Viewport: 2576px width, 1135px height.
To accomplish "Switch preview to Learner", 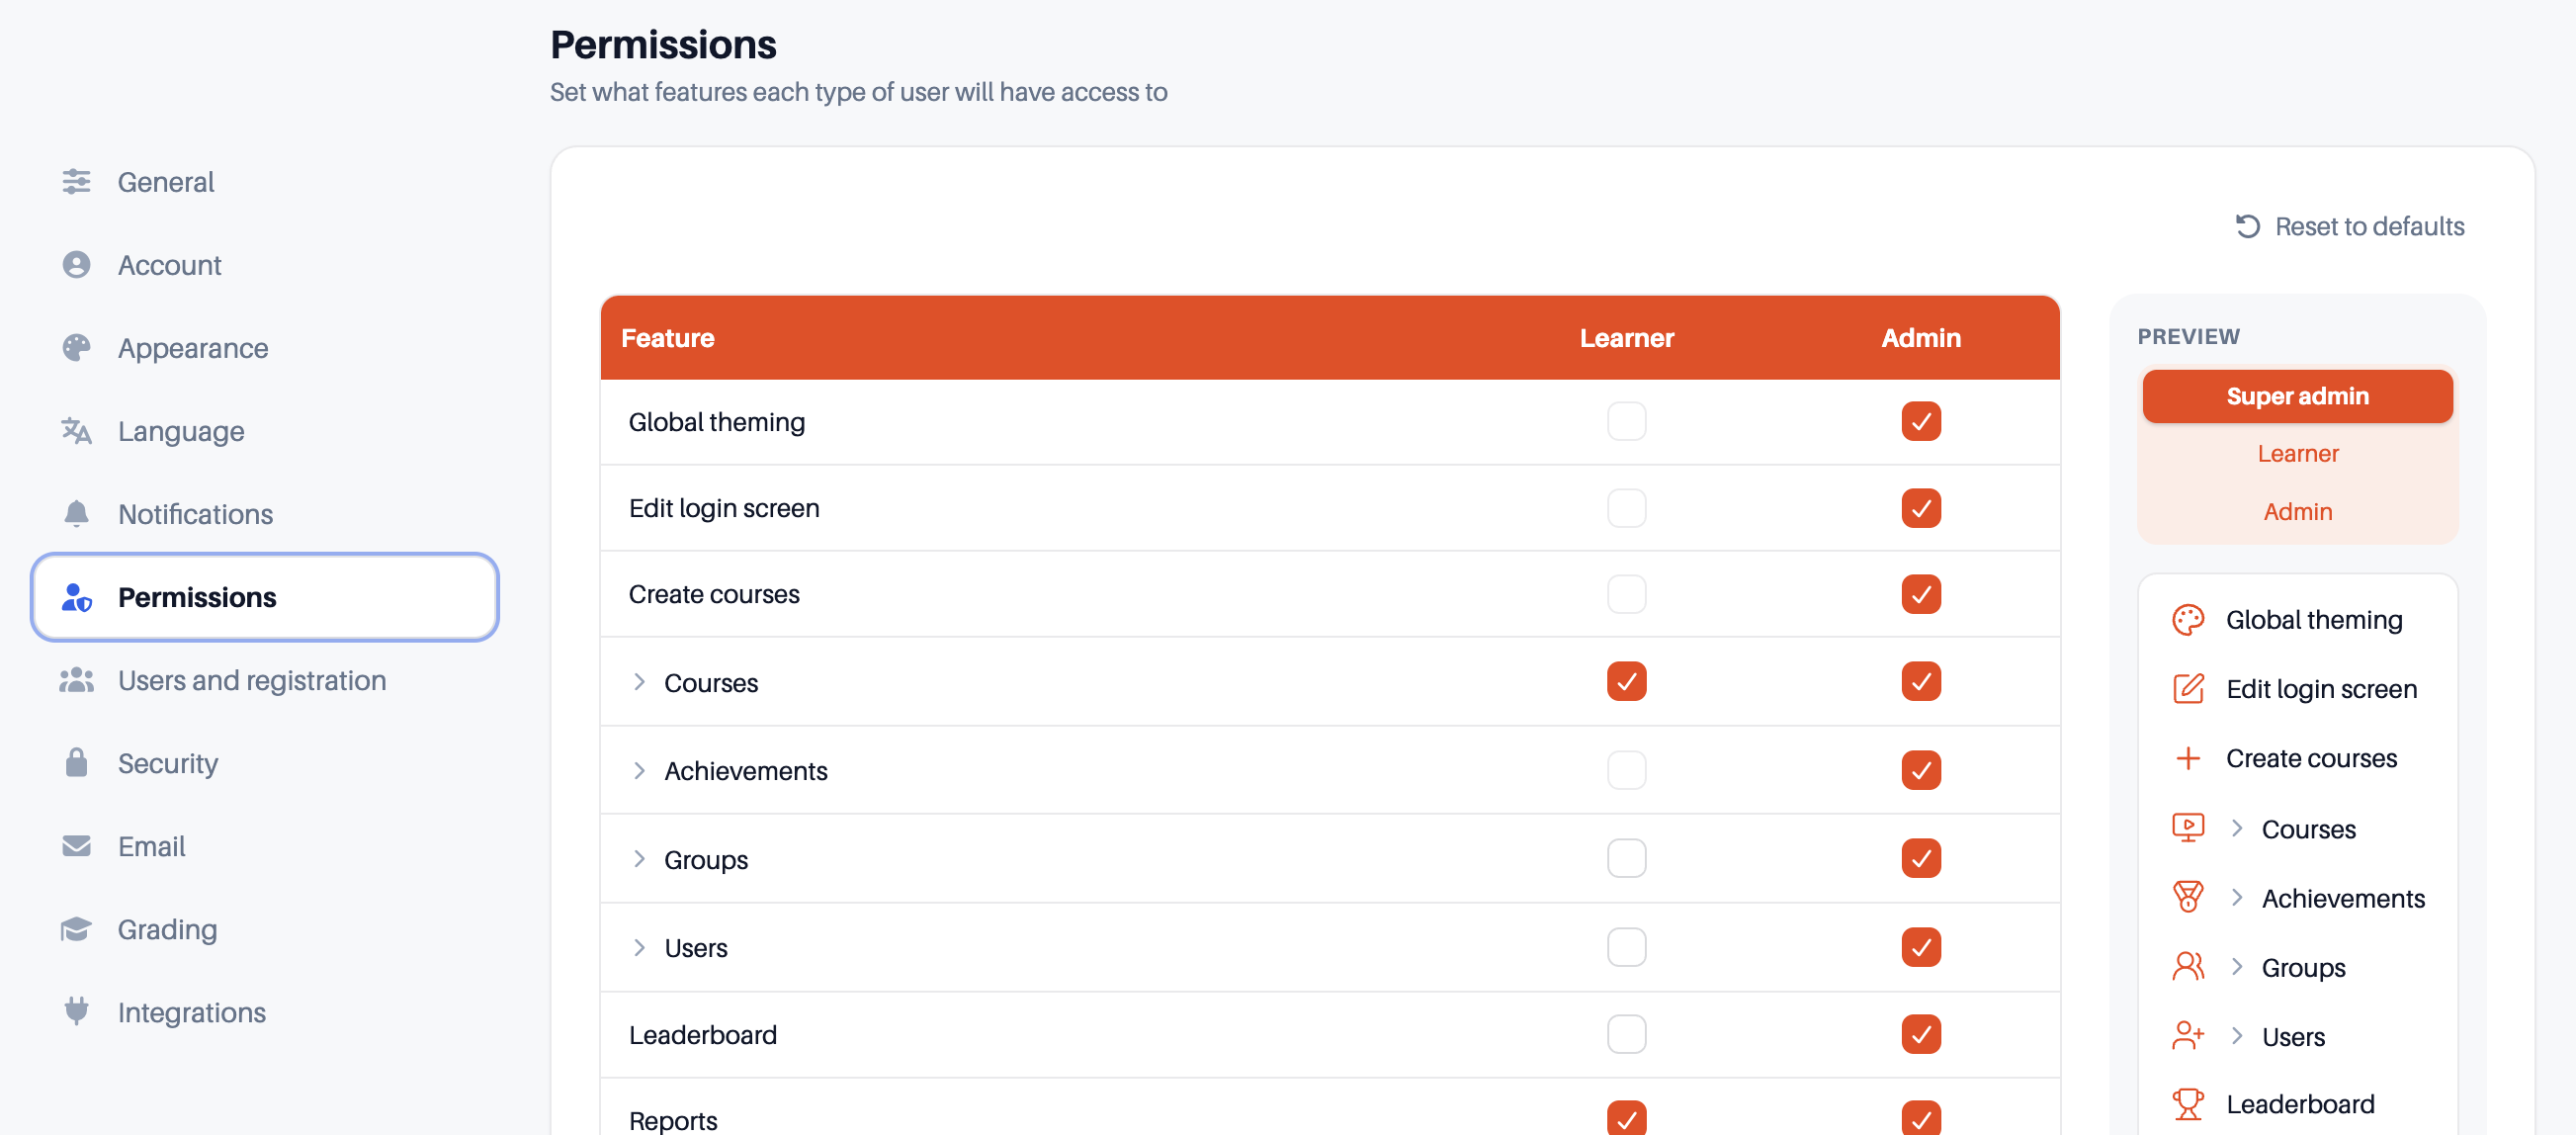I will coord(2297,454).
